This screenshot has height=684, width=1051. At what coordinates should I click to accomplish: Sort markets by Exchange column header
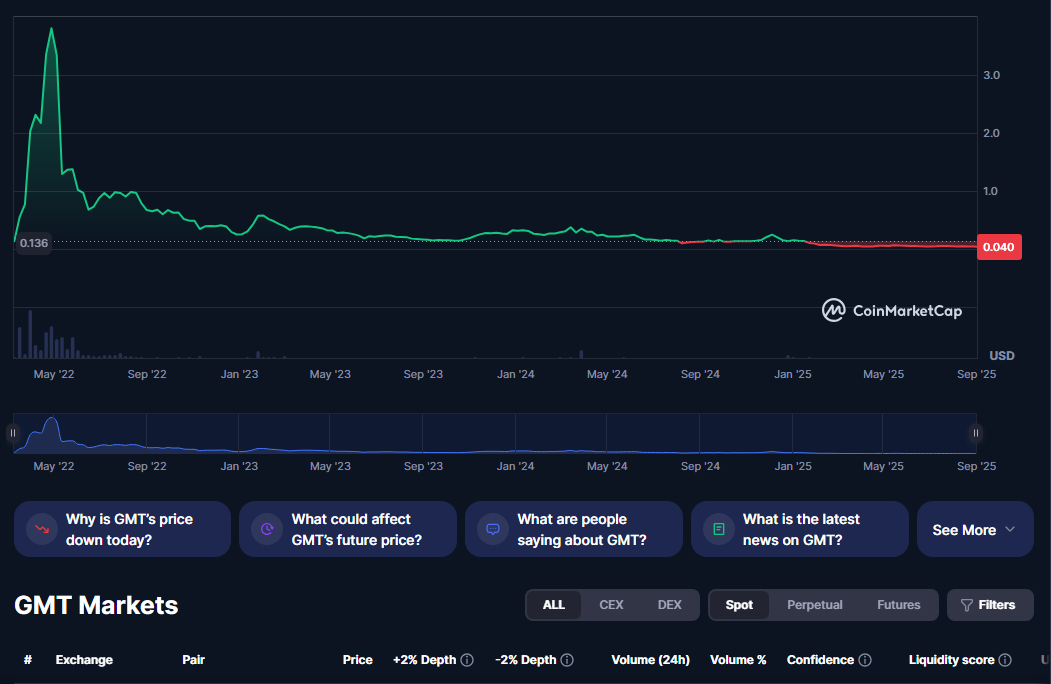point(84,660)
